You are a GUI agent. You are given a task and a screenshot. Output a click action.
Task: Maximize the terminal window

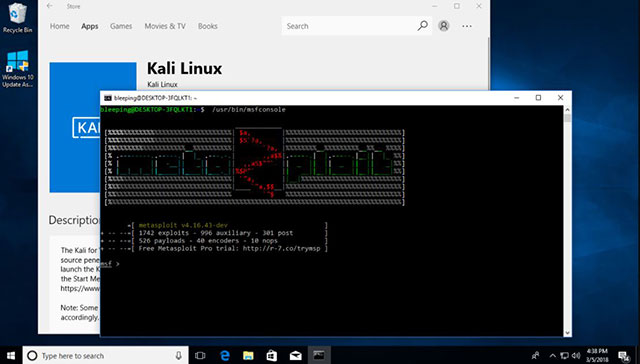538,98
